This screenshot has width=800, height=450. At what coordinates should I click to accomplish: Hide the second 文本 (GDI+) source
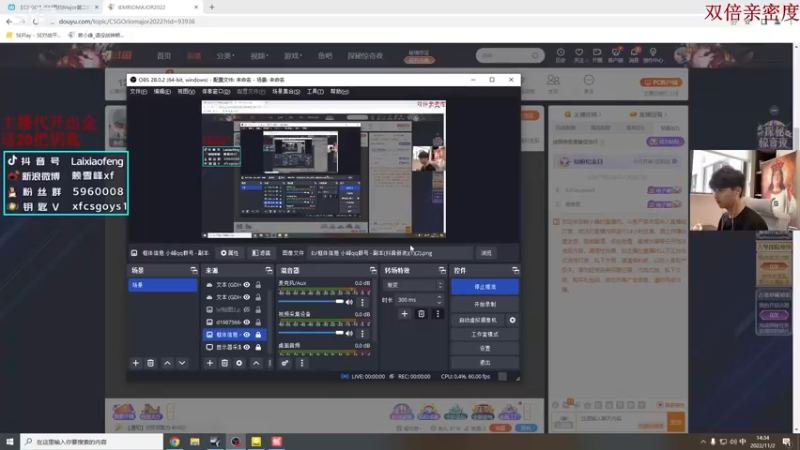coord(247,297)
